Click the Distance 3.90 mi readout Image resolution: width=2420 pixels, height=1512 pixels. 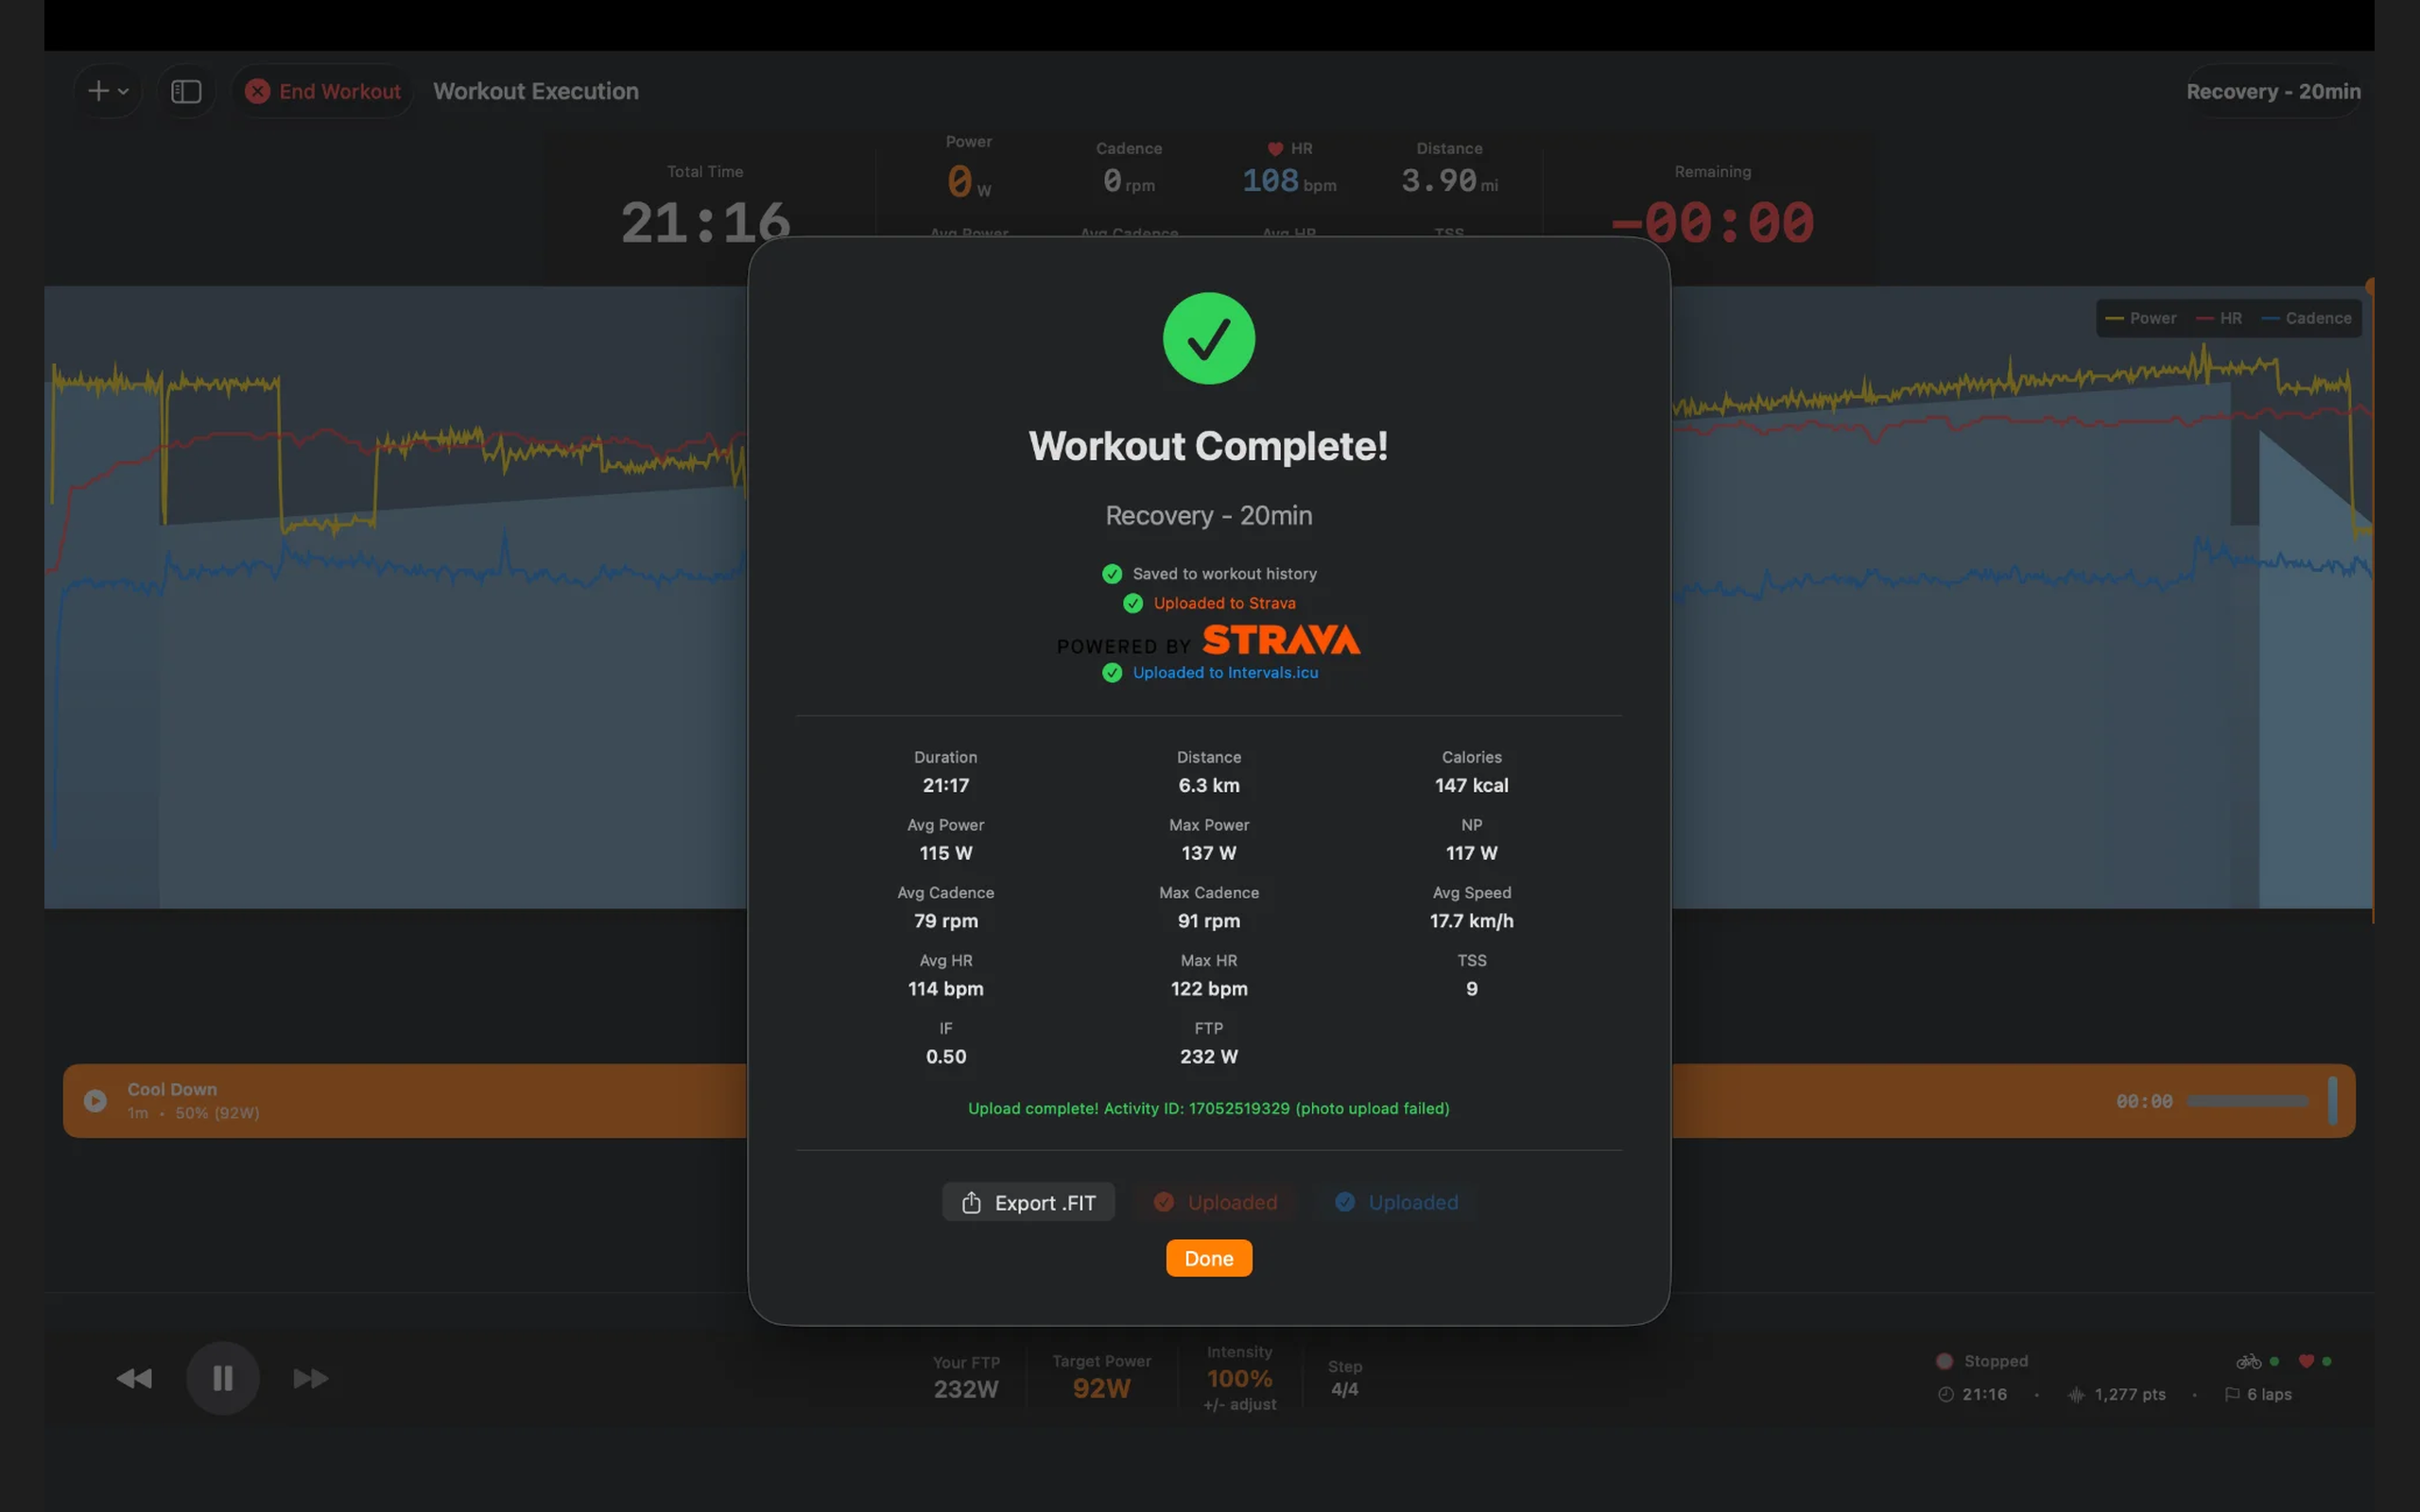coord(1449,181)
